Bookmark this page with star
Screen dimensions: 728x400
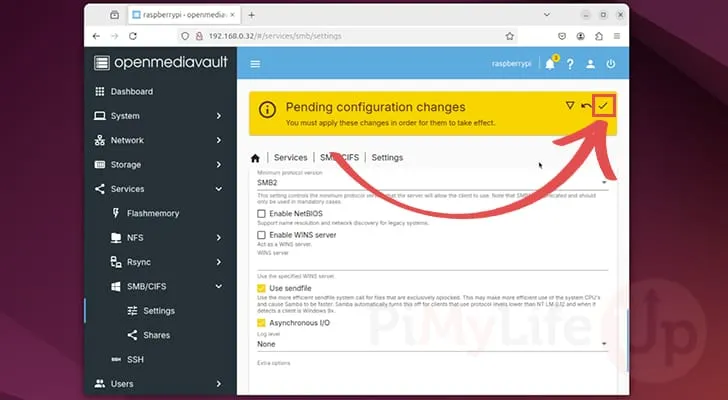click(x=510, y=36)
